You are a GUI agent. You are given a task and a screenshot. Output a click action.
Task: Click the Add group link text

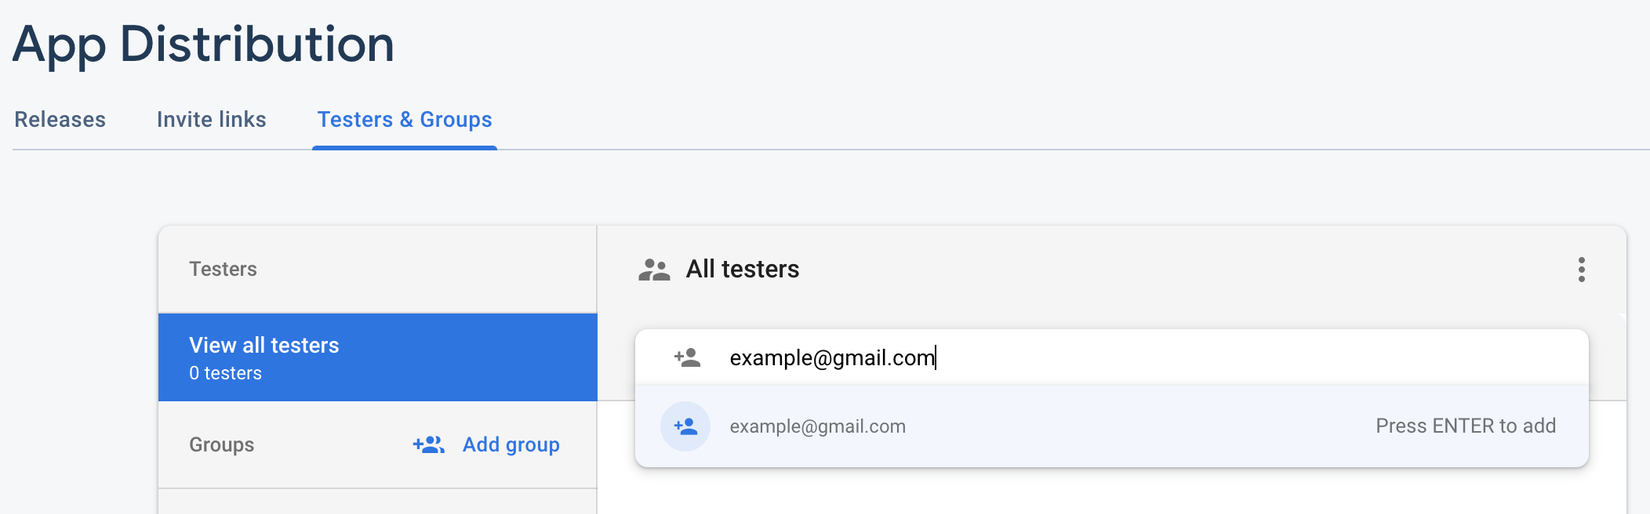point(511,445)
